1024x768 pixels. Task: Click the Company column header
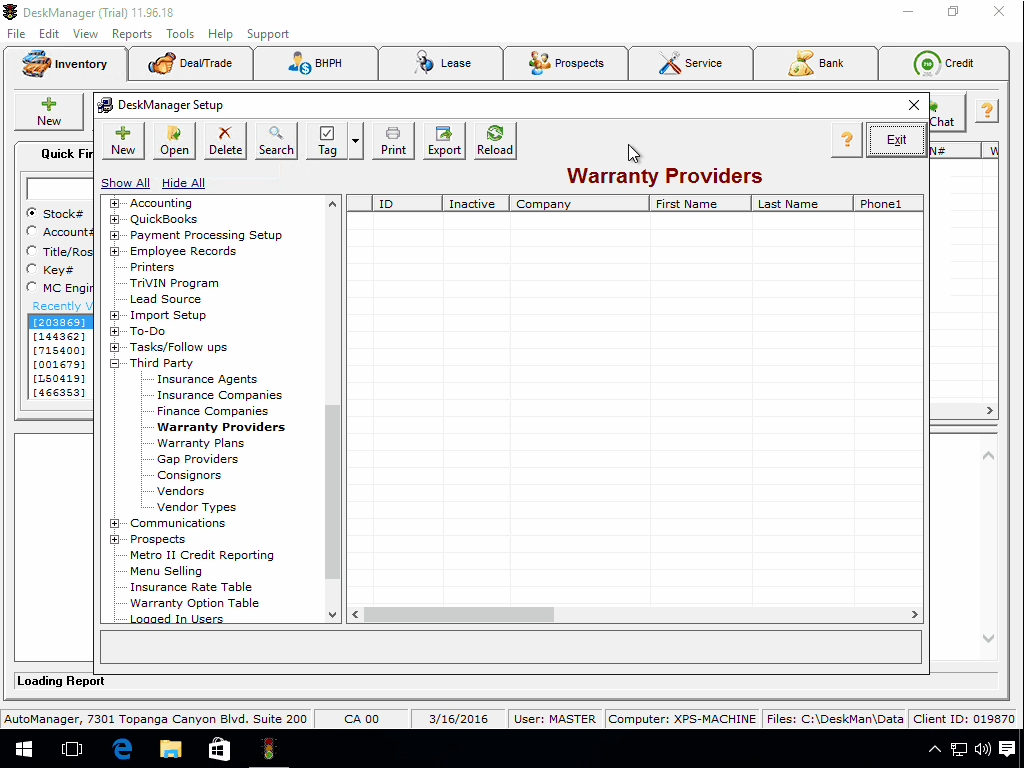(x=579, y=204)
